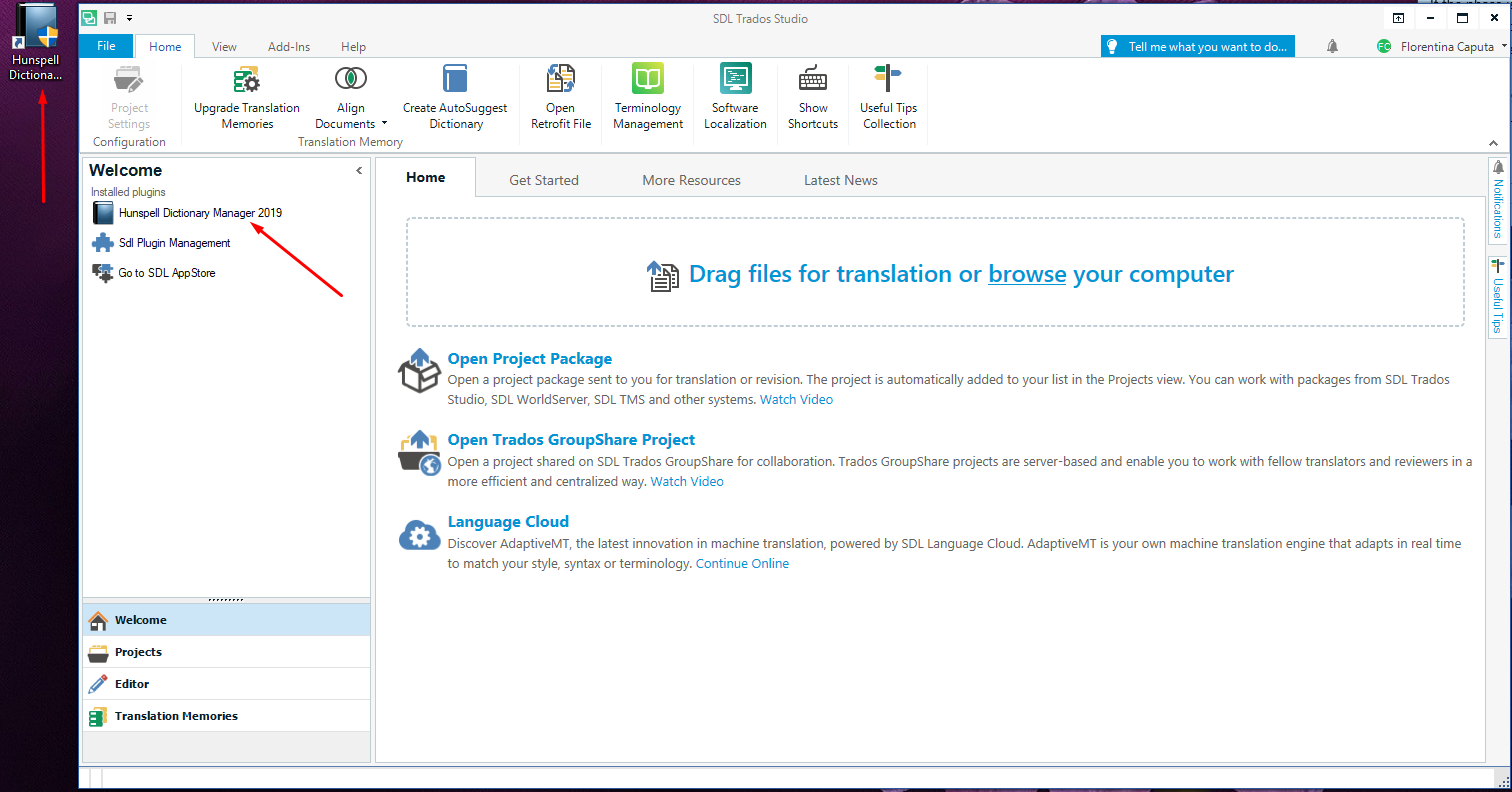Image resolution: width=1512 pixels, height=792 pixels.
Task: Select the Home tab in welcome content
Action: (x=426, y=178)
